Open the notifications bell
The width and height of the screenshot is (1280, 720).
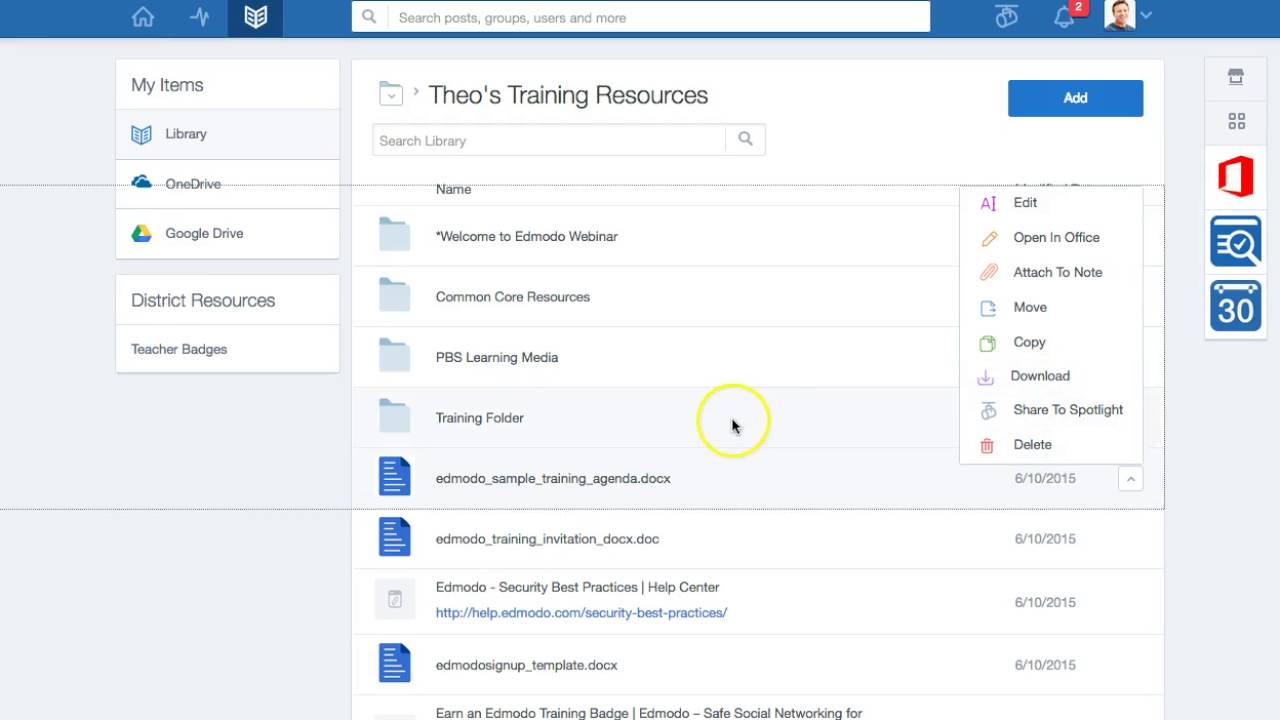click(x=1064, y=18)
